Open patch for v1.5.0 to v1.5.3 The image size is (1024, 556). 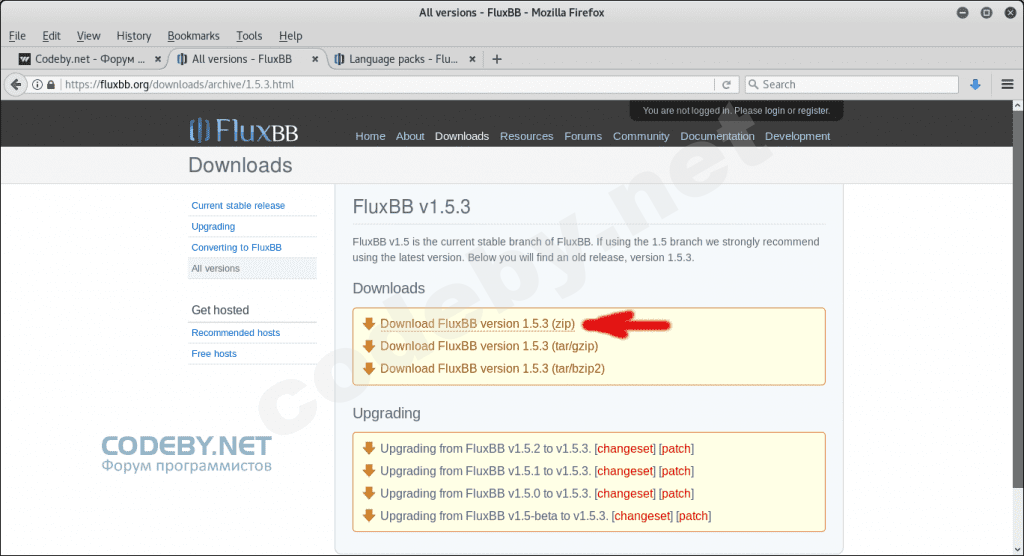click(676, 493)
